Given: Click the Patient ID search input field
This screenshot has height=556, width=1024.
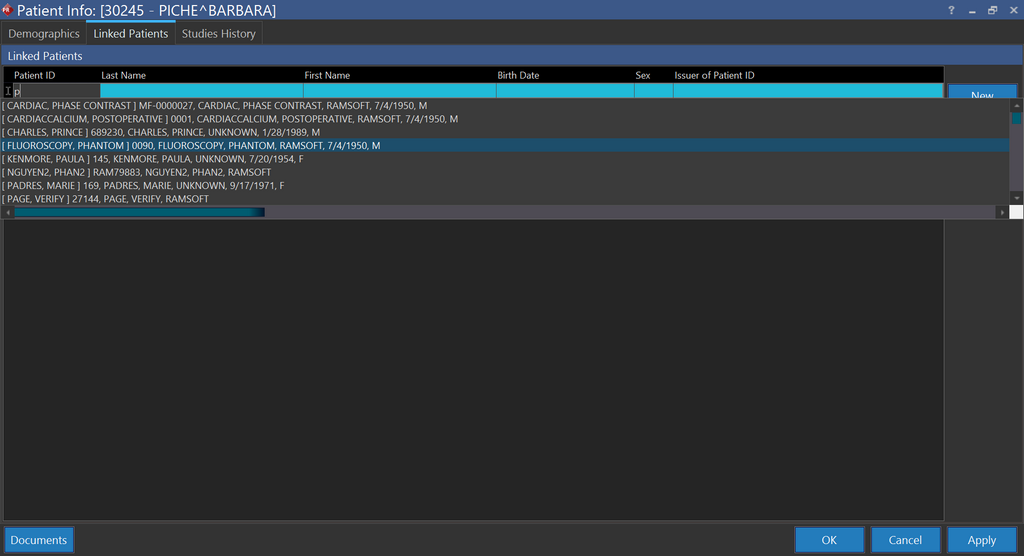Looking at the screenshot, I should click(56, 91).
